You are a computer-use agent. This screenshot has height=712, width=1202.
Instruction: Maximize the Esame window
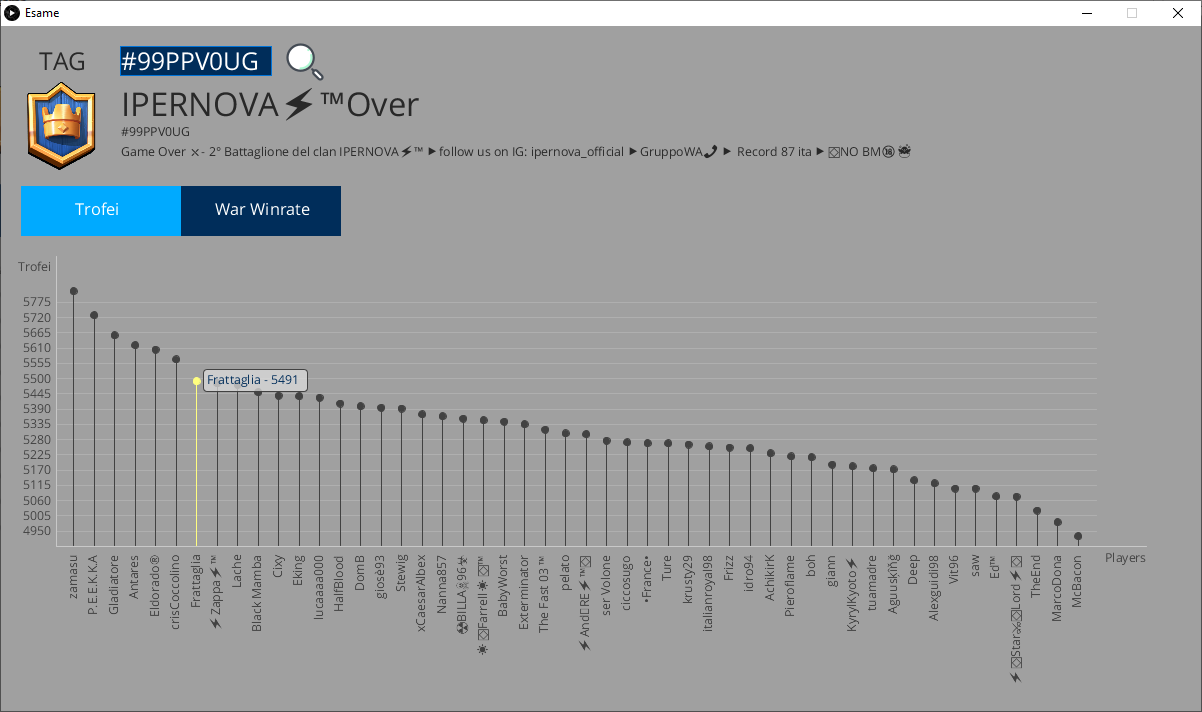[1132, 13]
